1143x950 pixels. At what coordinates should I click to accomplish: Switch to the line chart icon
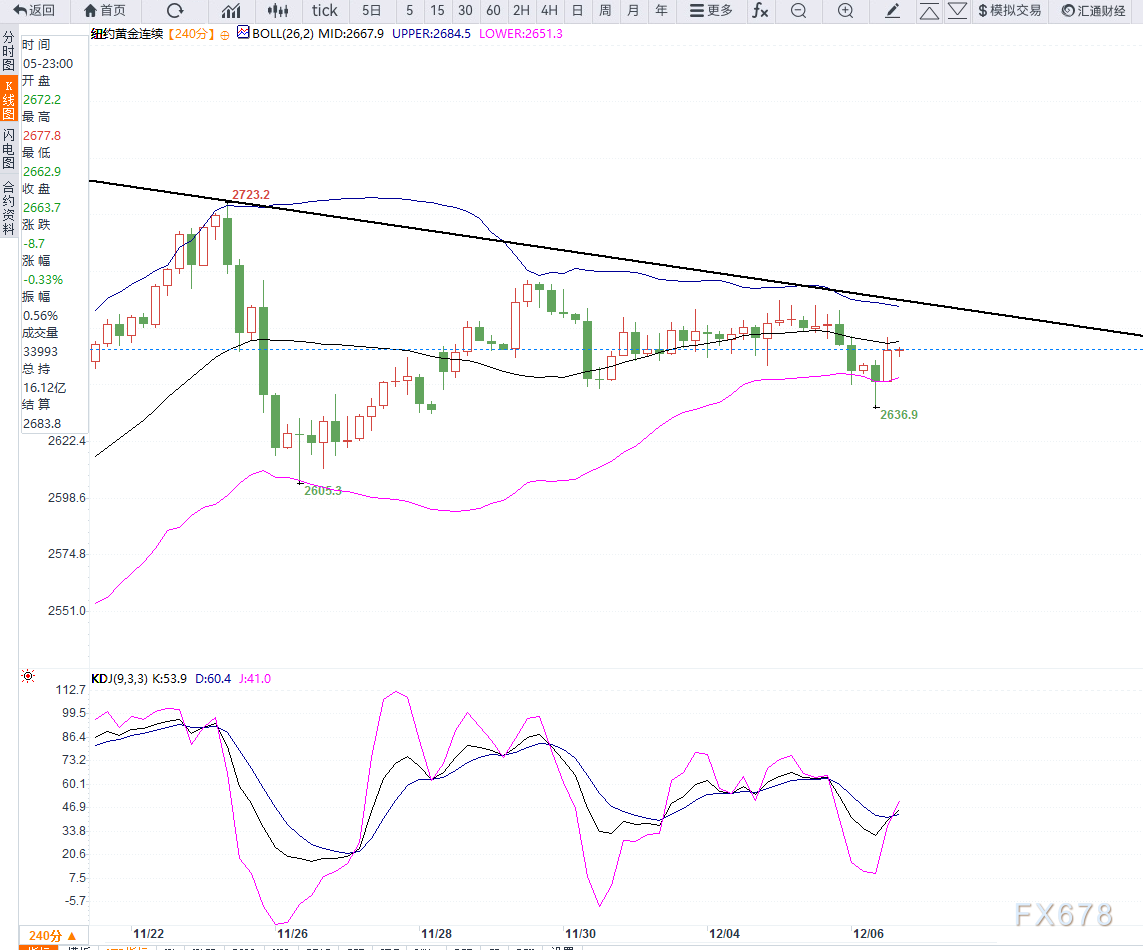231,11
